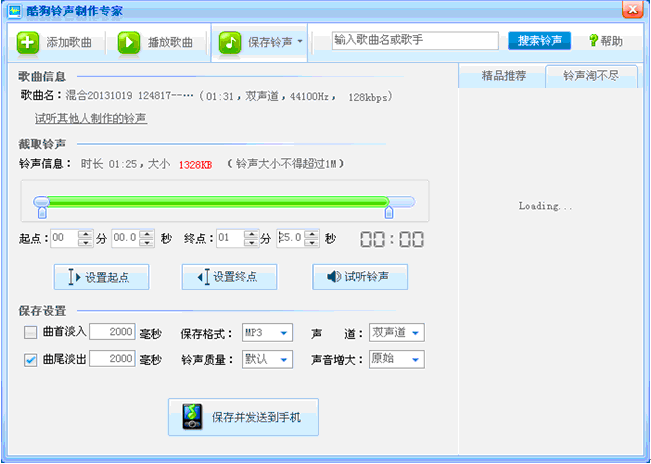This screenshot has height=464, width=651.
Task: Open the 铃声质量 dropdown
Action: tap(267, 359)
